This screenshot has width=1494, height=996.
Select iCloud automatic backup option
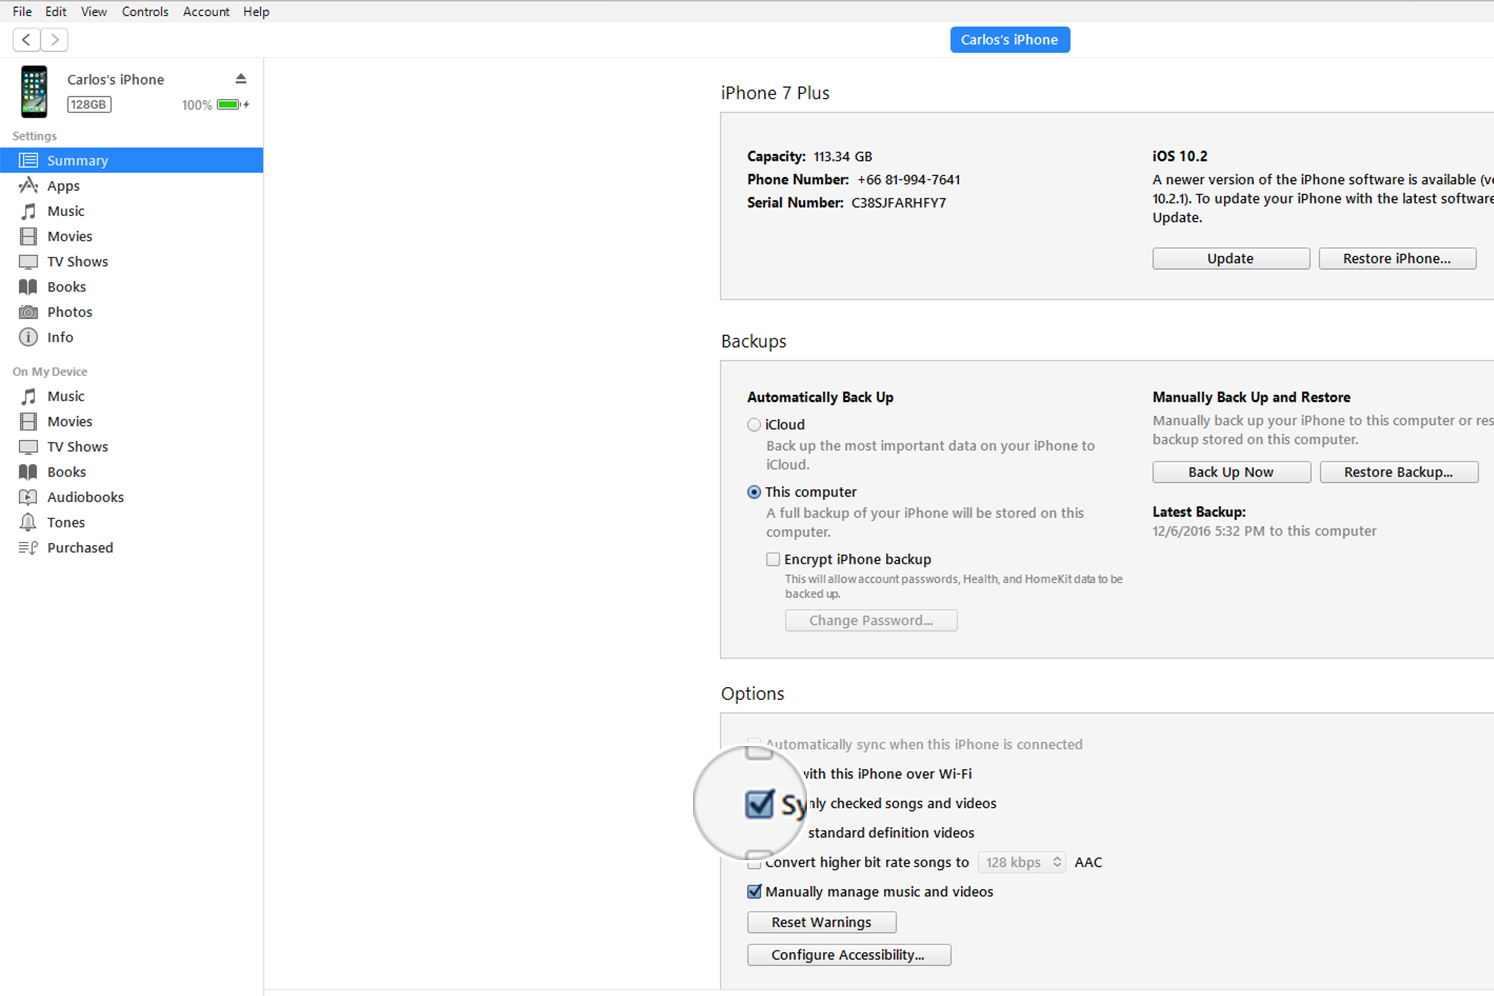click(754, 425)
